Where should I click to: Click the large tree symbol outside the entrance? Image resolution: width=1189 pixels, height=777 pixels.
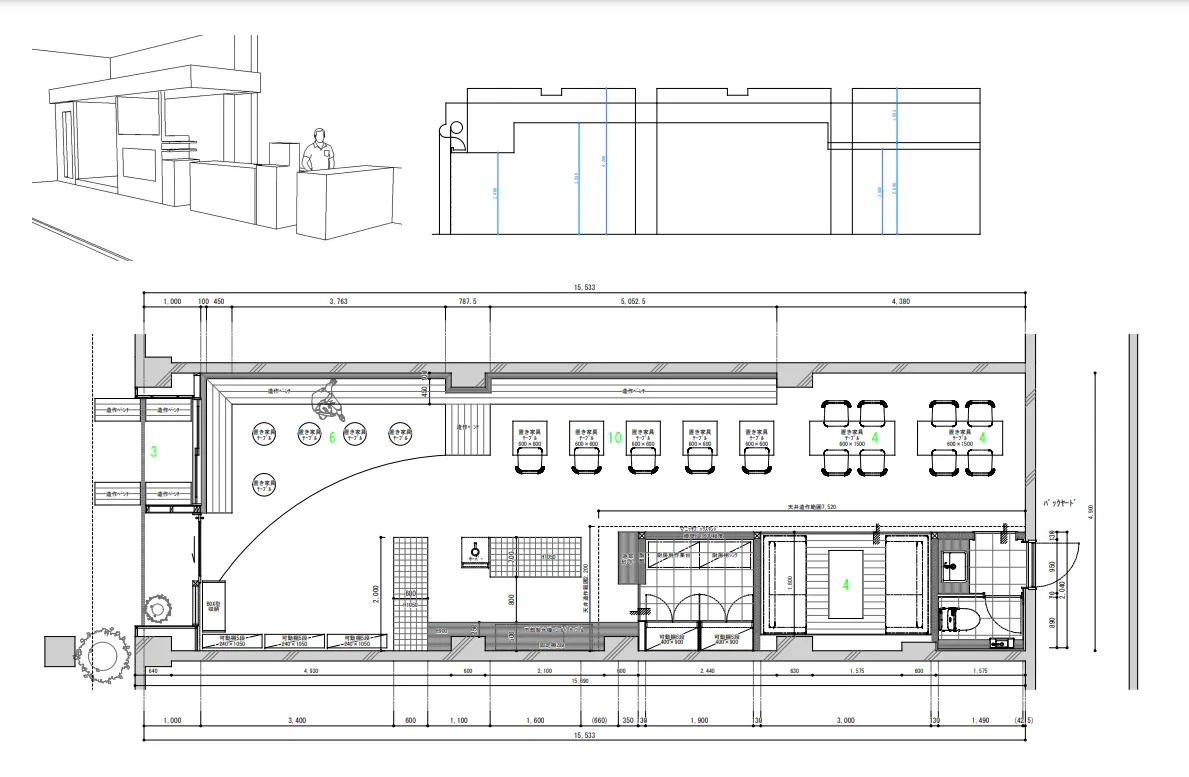tap(102, 656)
